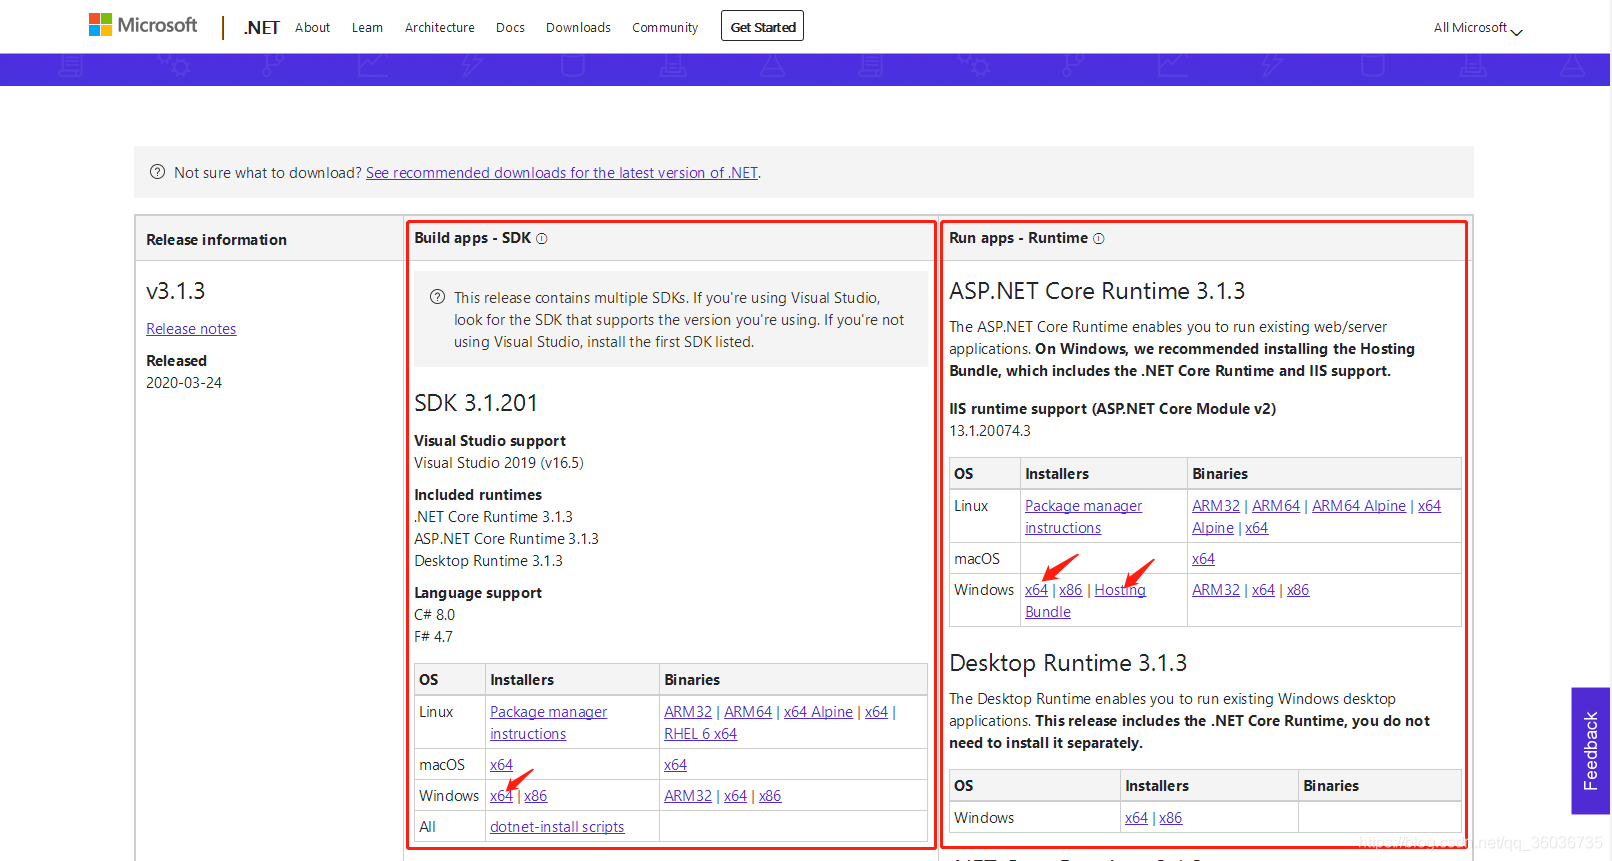This screenshot has height=861, width=1612.
Task: Download ASP.NET Runtime macOS x64 binary
Action: coord(1203,559)
